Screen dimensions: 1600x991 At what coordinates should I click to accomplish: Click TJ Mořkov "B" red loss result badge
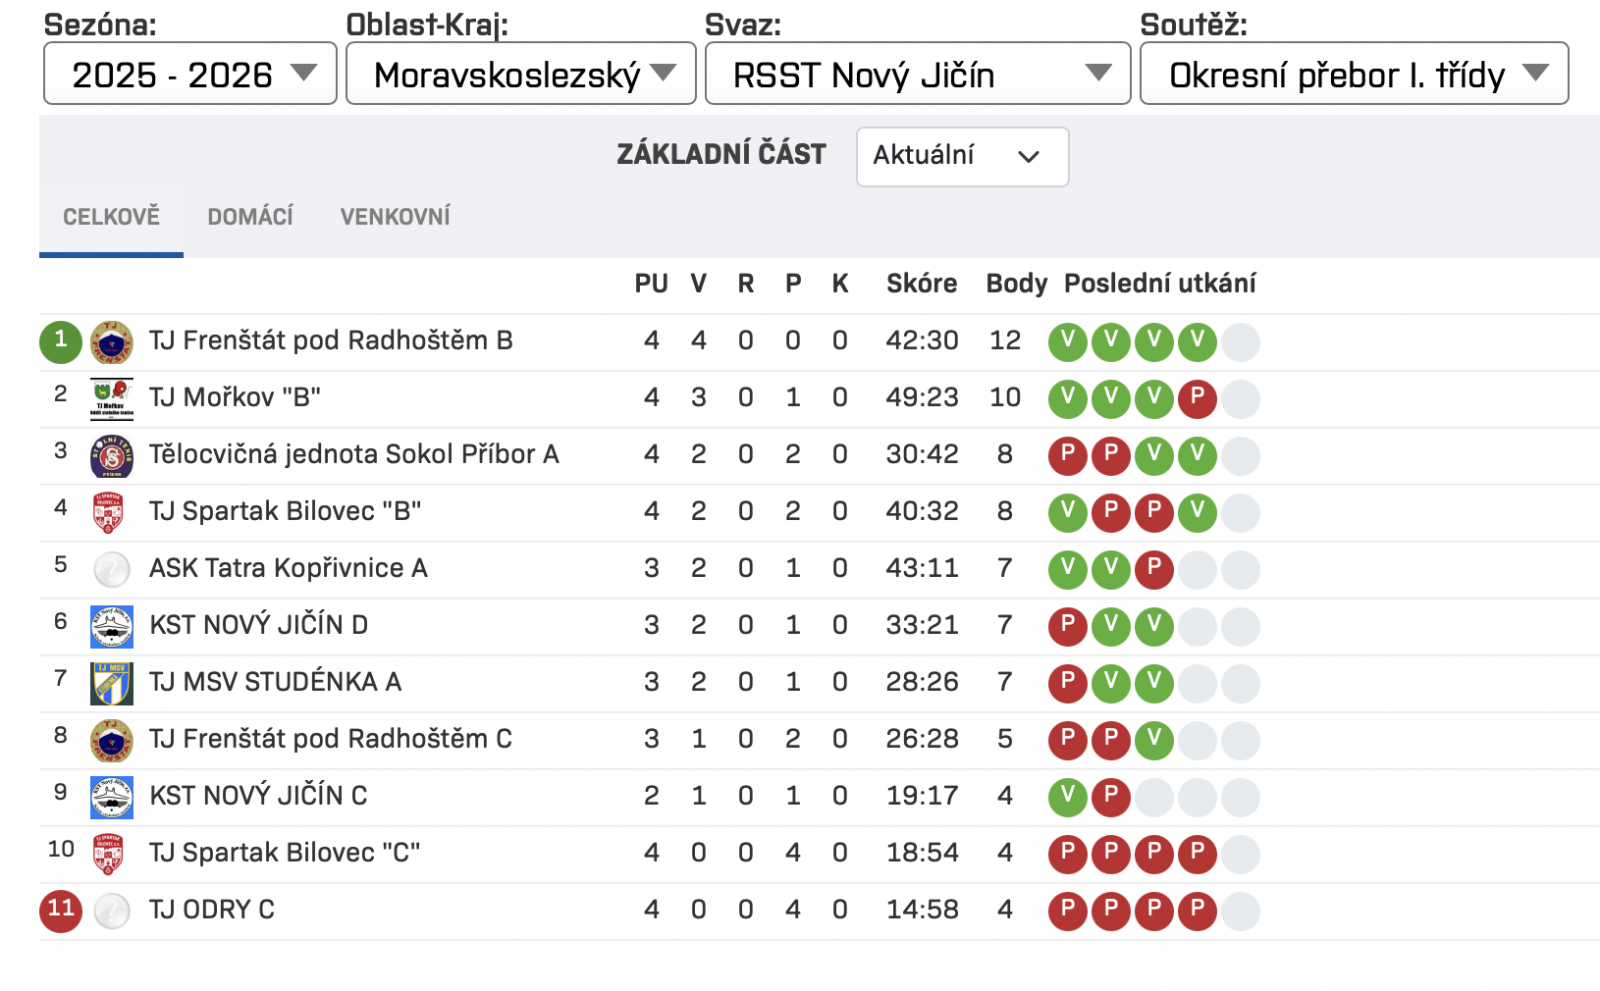[x=1197, y=399]
